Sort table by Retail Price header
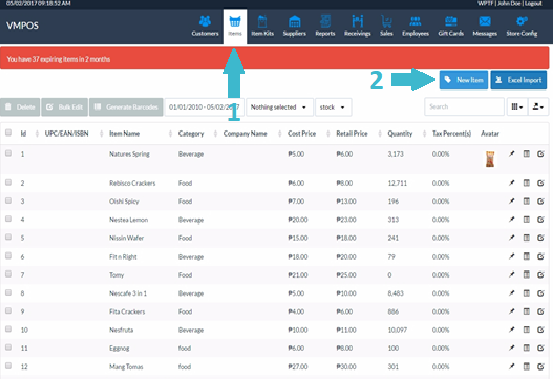Viewport: 559px width, 379px height. click(x=352, y=134)
